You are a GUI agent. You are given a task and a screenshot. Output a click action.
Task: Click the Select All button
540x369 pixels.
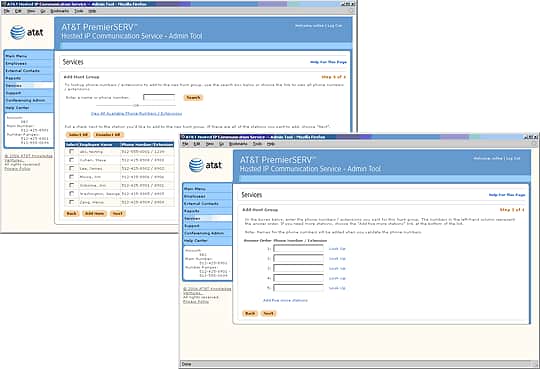click(78, 135)
